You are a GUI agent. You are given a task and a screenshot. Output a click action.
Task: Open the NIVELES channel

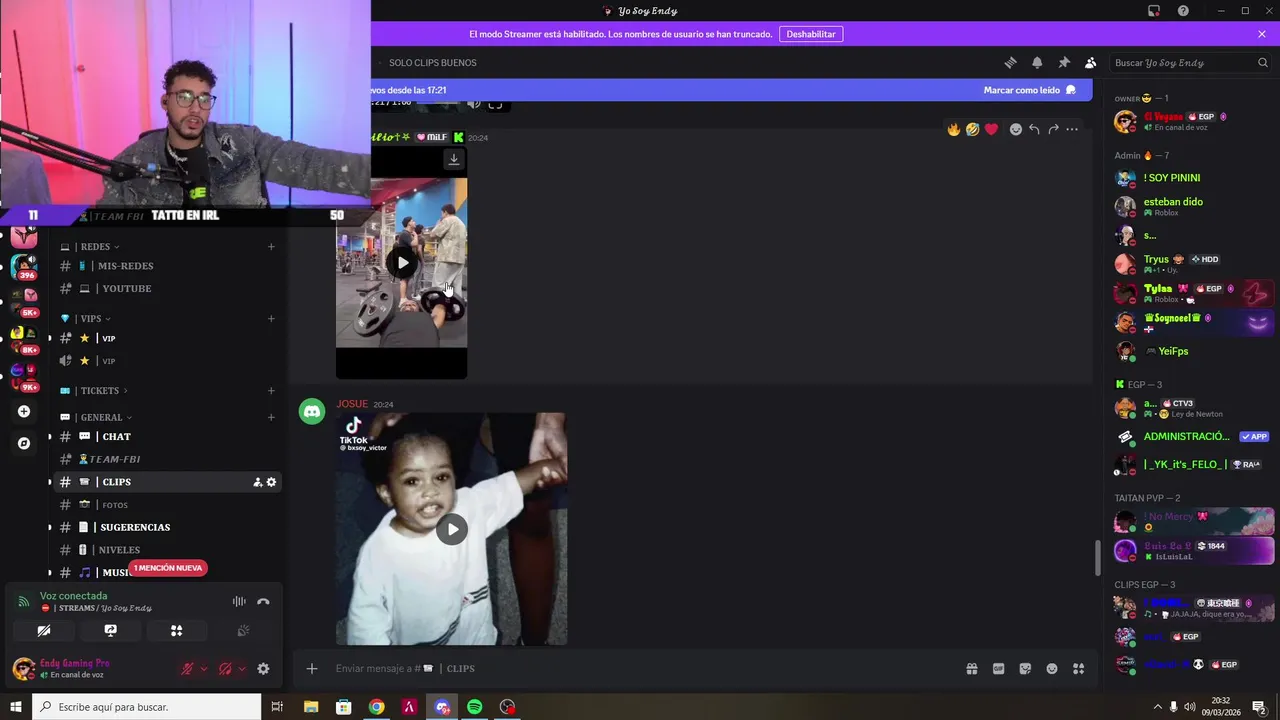click(168, 550)
